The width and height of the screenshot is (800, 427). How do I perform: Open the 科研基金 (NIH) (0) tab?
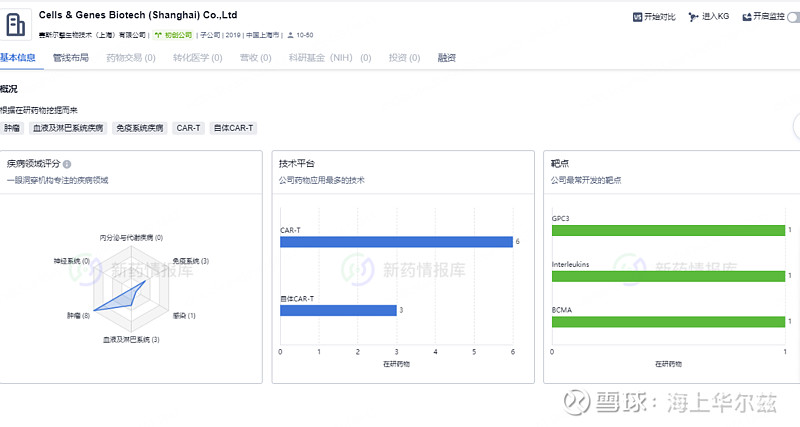(x=330, y=58)
